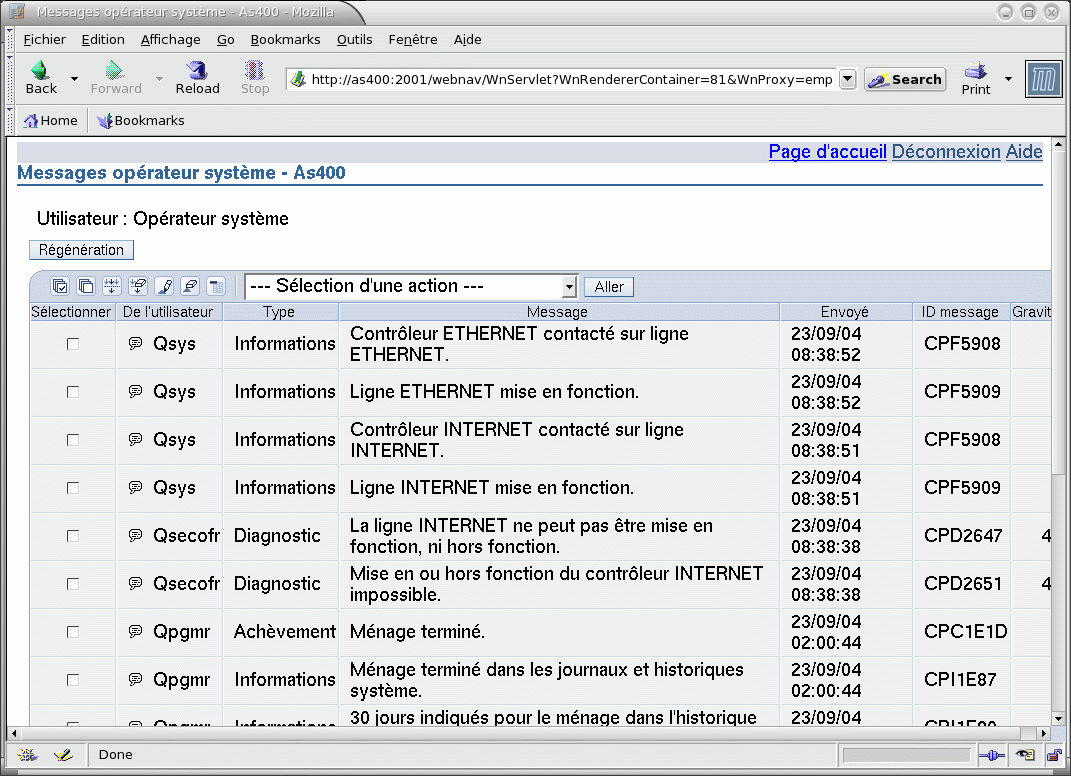Viewport: 1071px width, 776px height.
Task: Click the ID message column header
Action: [960, 312]
